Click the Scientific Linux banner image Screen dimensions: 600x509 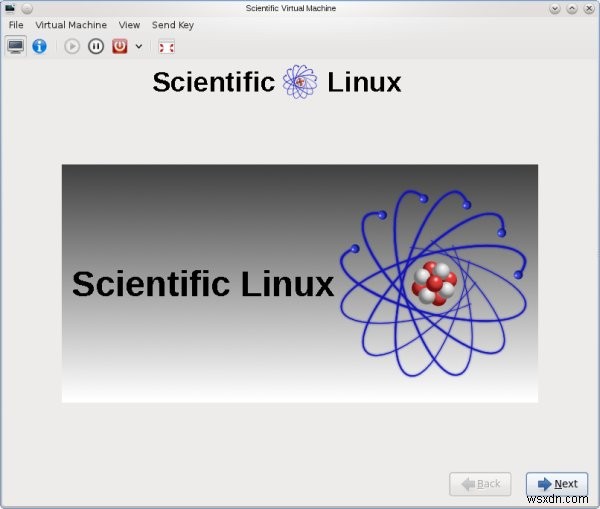300,283
